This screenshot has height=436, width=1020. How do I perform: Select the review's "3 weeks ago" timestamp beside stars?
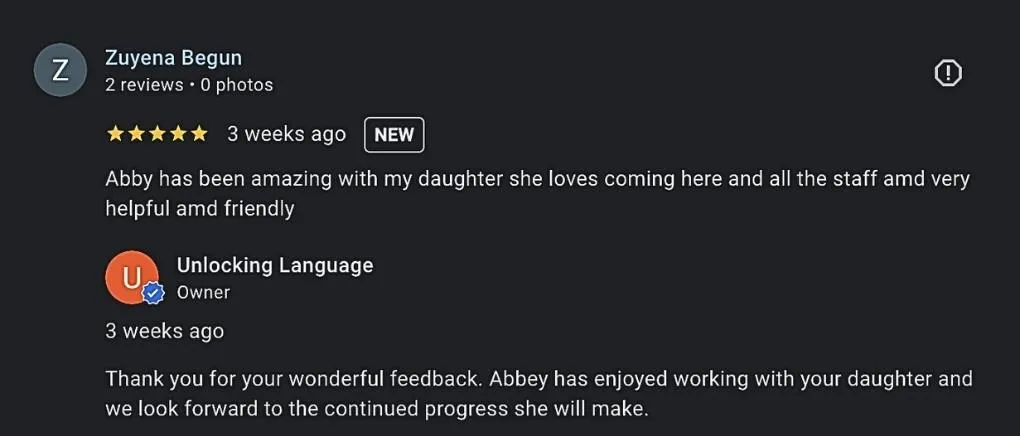pyautogui.click(x=287, y=134)
